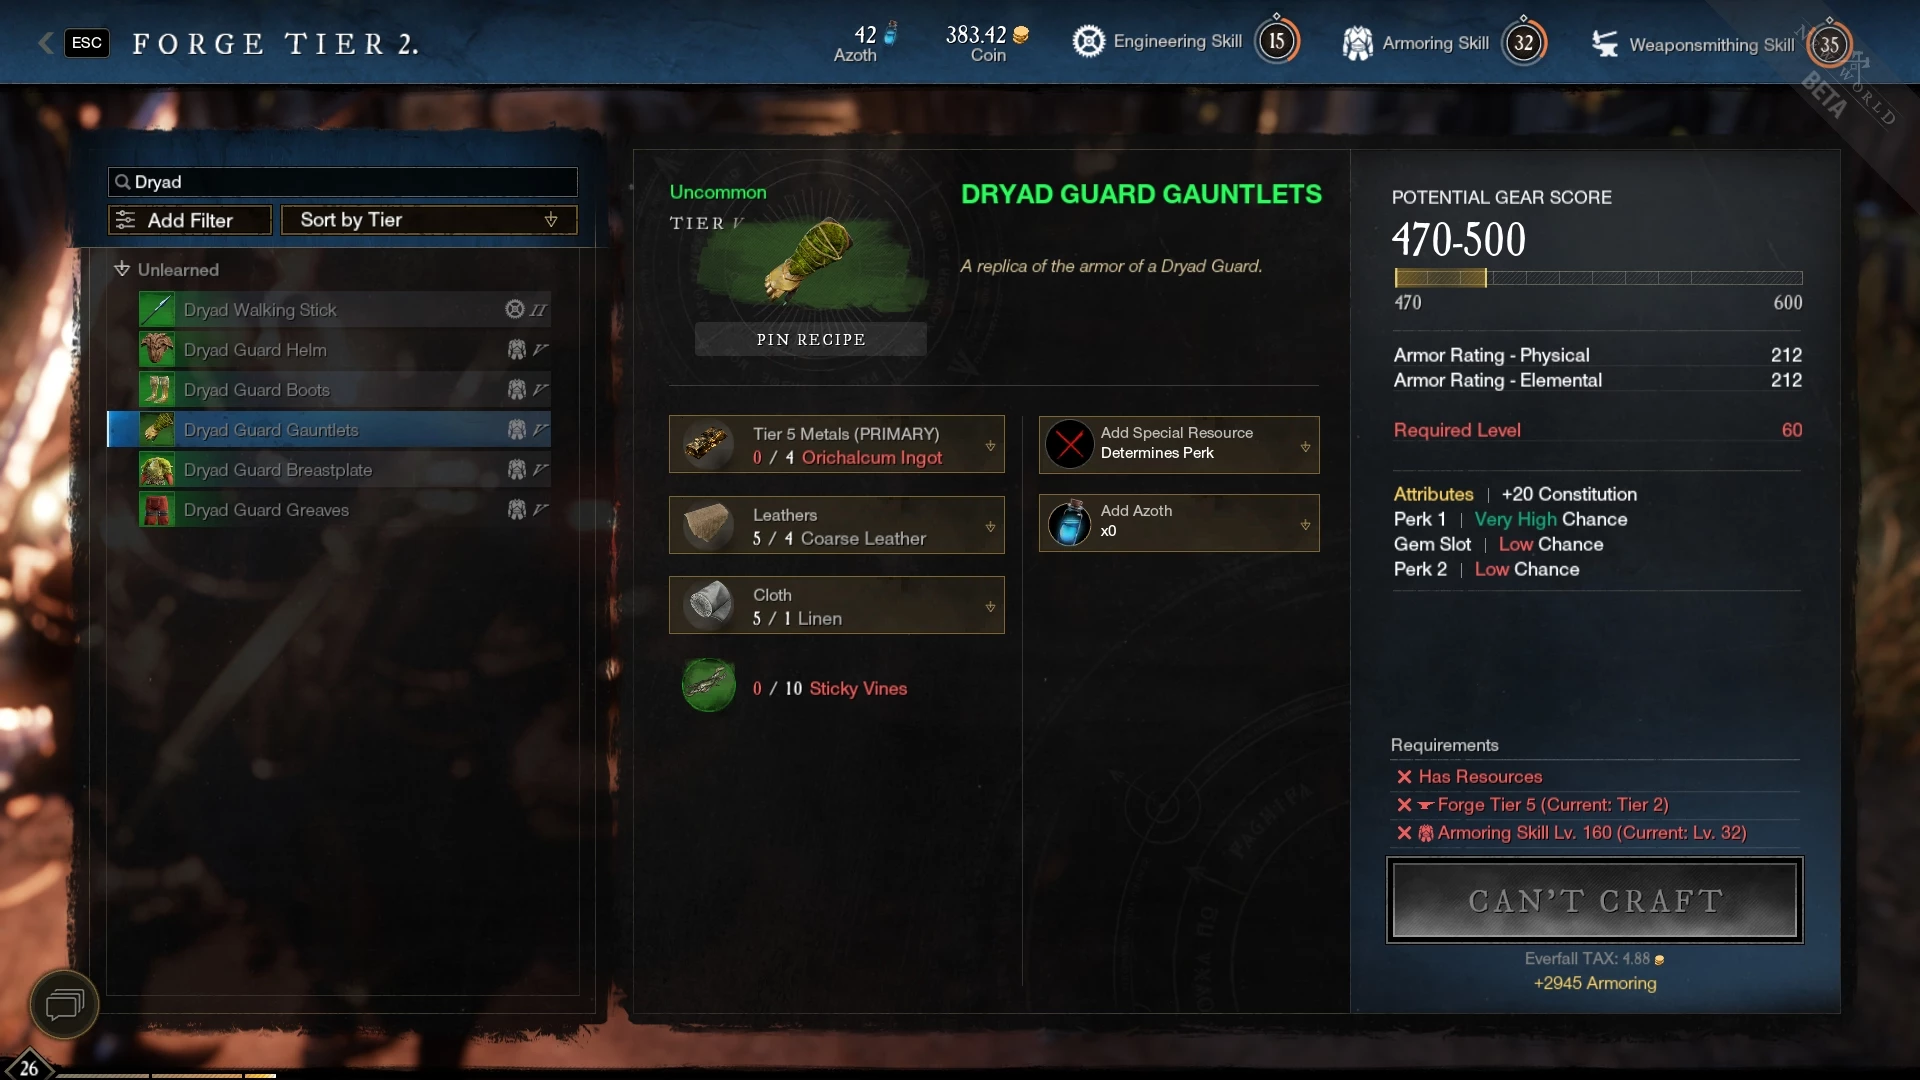Click the Dryad search input field
The image size is (1920, 1080).
click(343, 182)
